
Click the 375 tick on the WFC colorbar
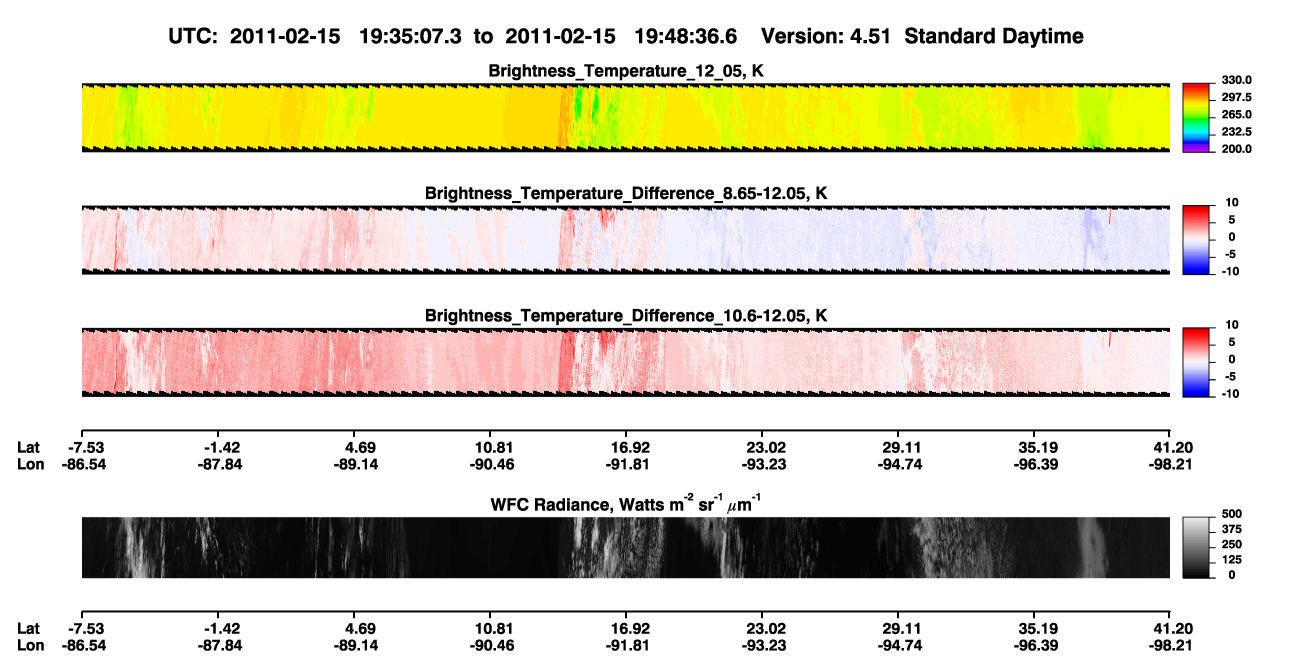coord(1231,529)
